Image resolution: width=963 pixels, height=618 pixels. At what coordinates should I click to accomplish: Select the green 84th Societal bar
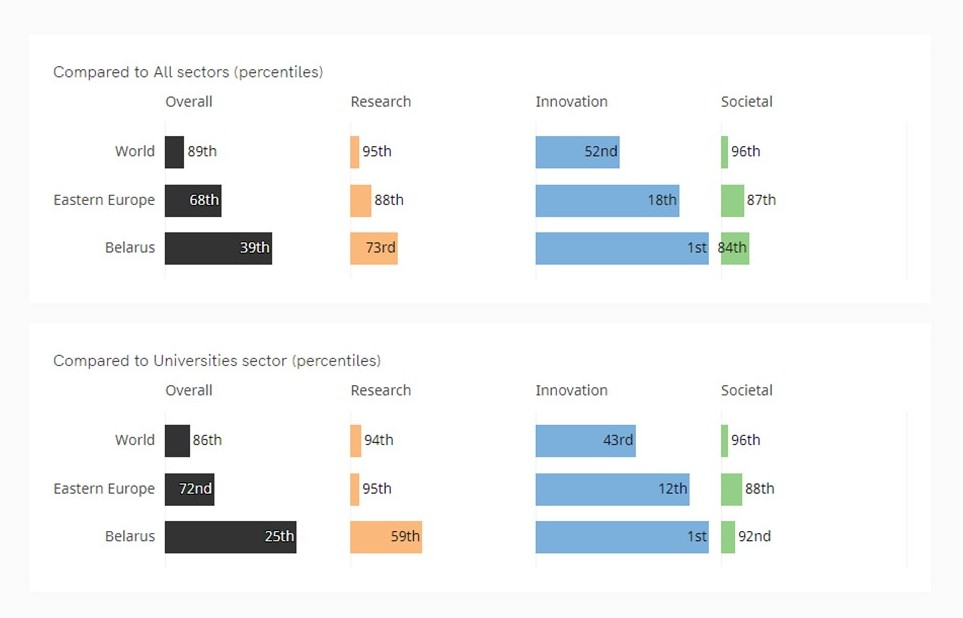[x=735, y=248]
